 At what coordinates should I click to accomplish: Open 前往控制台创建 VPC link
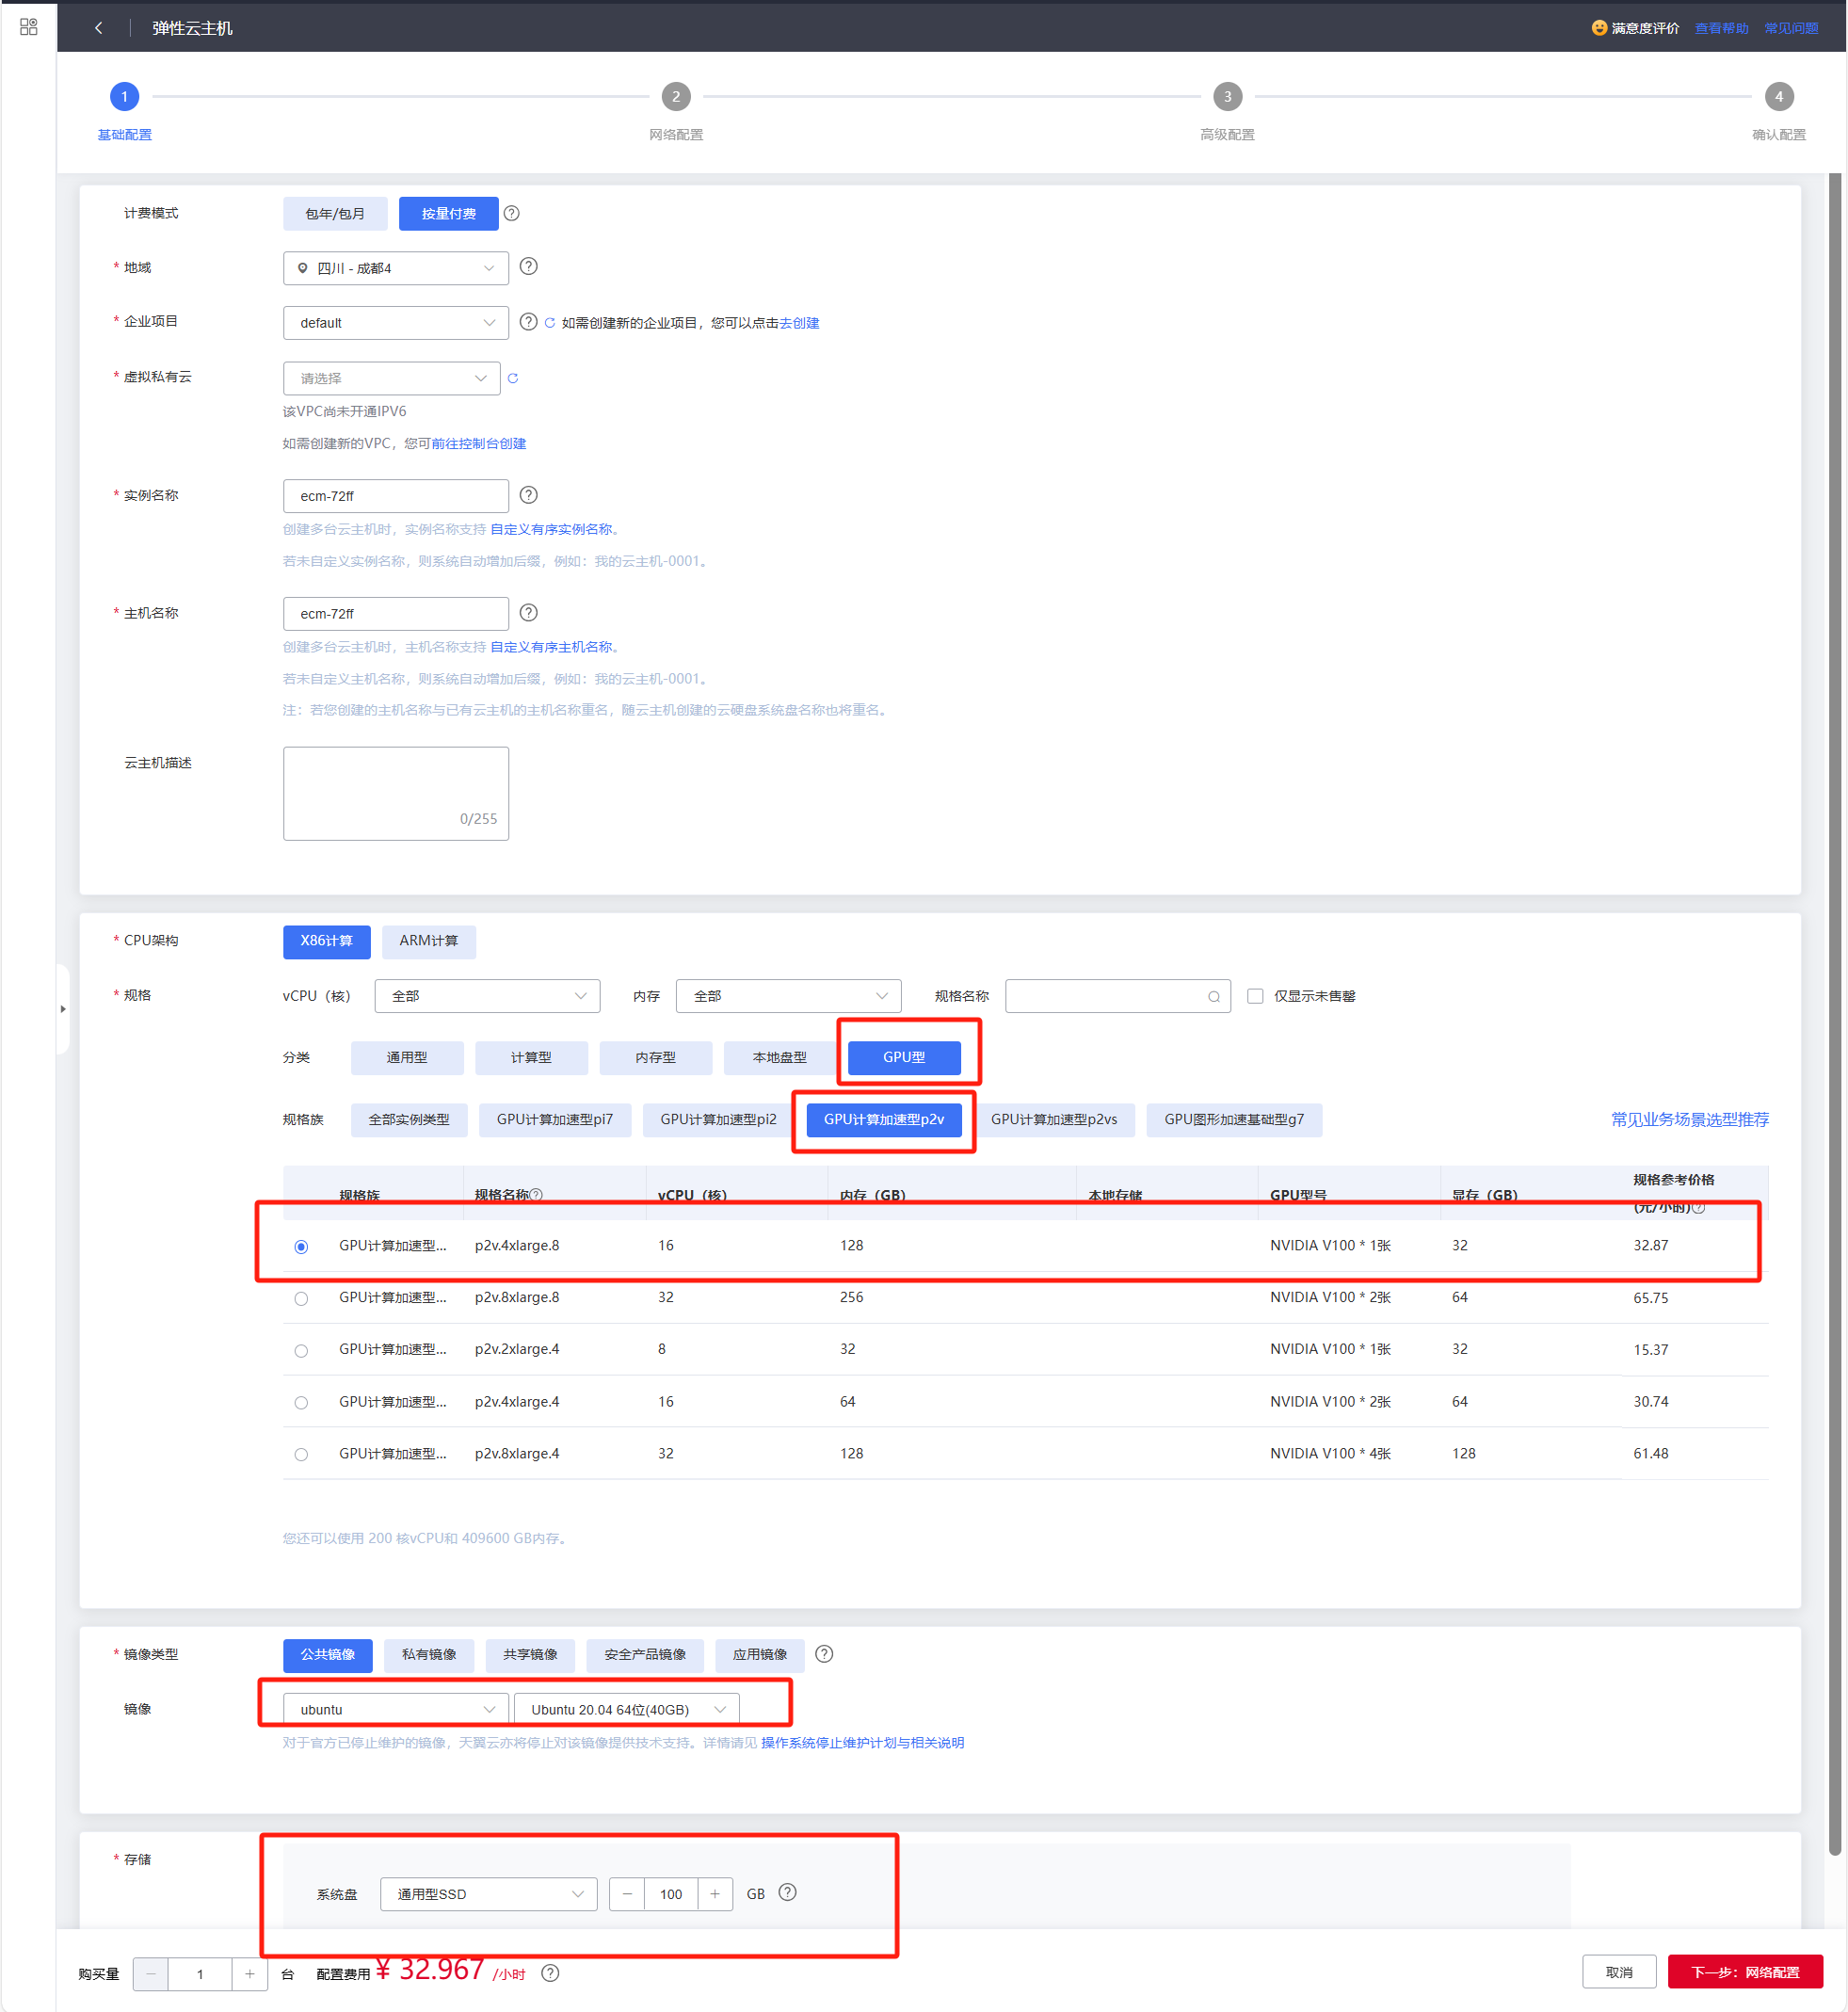479,443
